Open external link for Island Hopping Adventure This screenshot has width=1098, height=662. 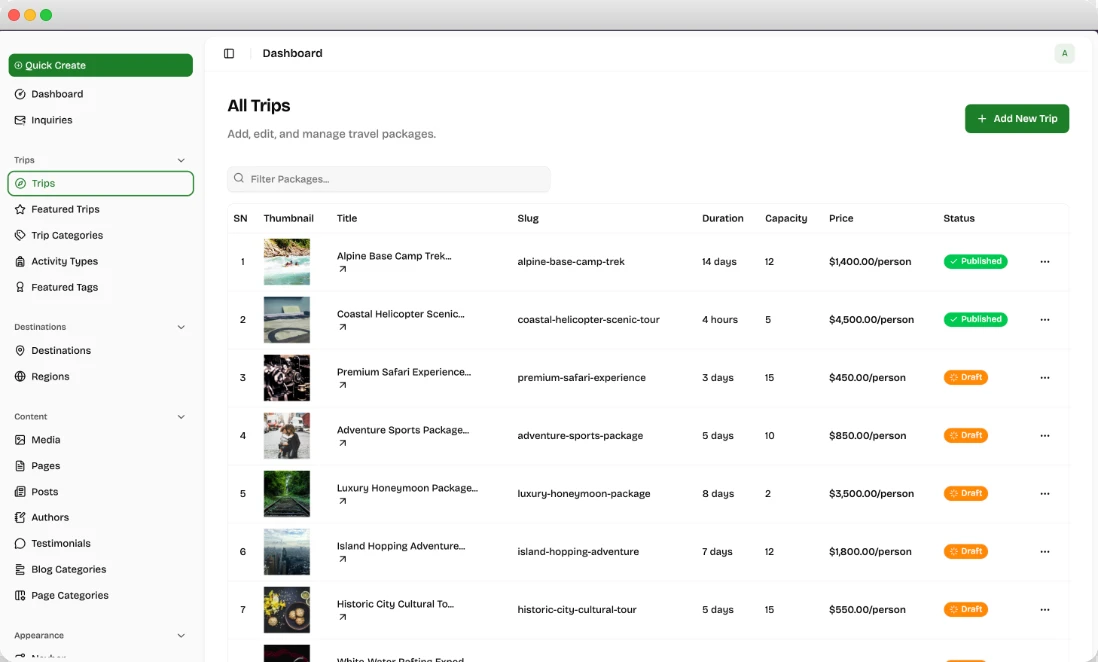coord(342,560)
